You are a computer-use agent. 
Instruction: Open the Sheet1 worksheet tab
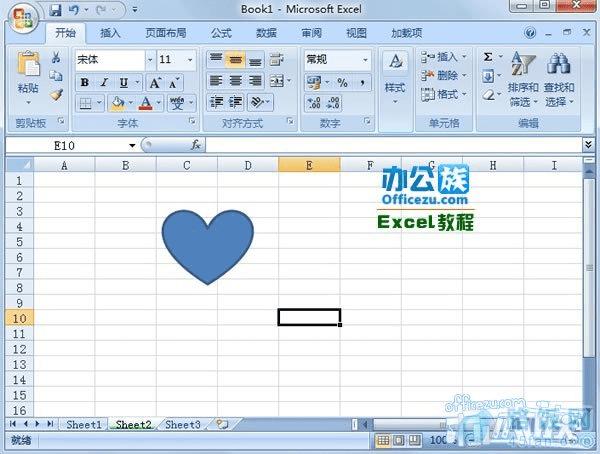coord(84,425)
